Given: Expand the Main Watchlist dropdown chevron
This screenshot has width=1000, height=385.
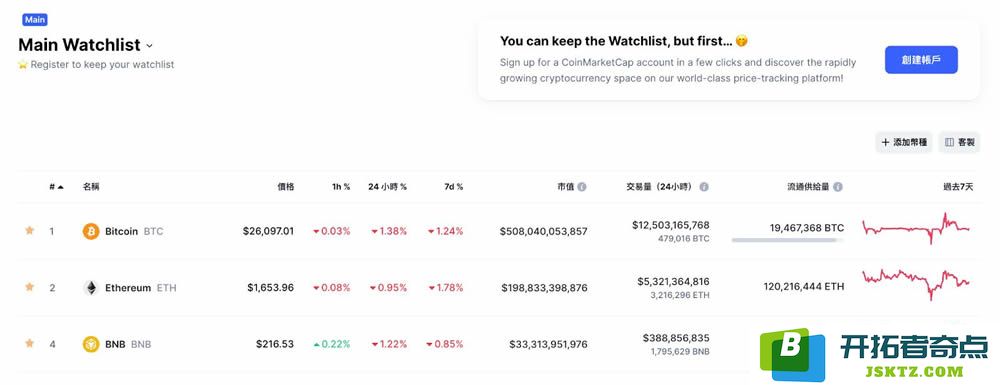Looking at the screenshot, I should click(x=149, y=46).
